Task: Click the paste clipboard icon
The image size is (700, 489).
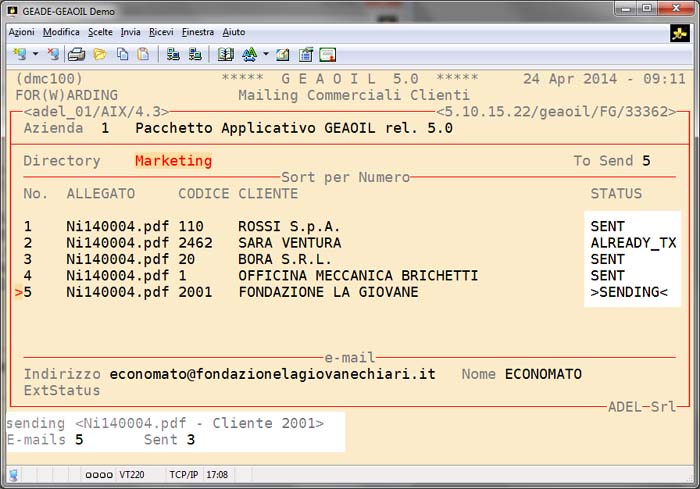Action: click(x=144, y=54)
